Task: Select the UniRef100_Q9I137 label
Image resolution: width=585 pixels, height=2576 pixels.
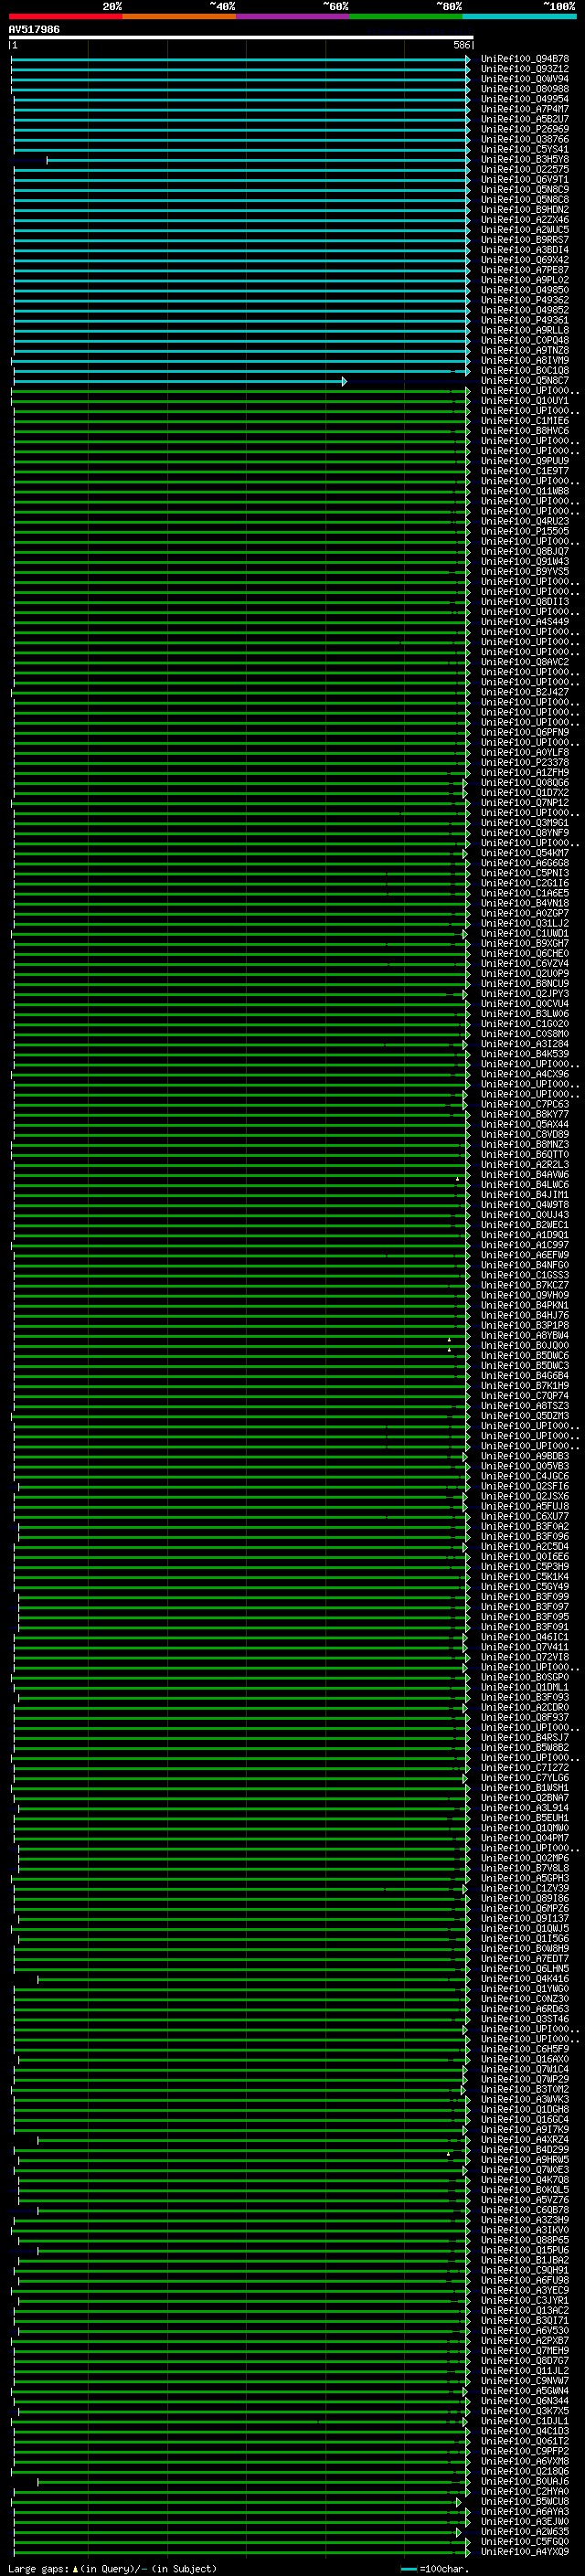Action: pyautogui.click(x=524, y=1918)
